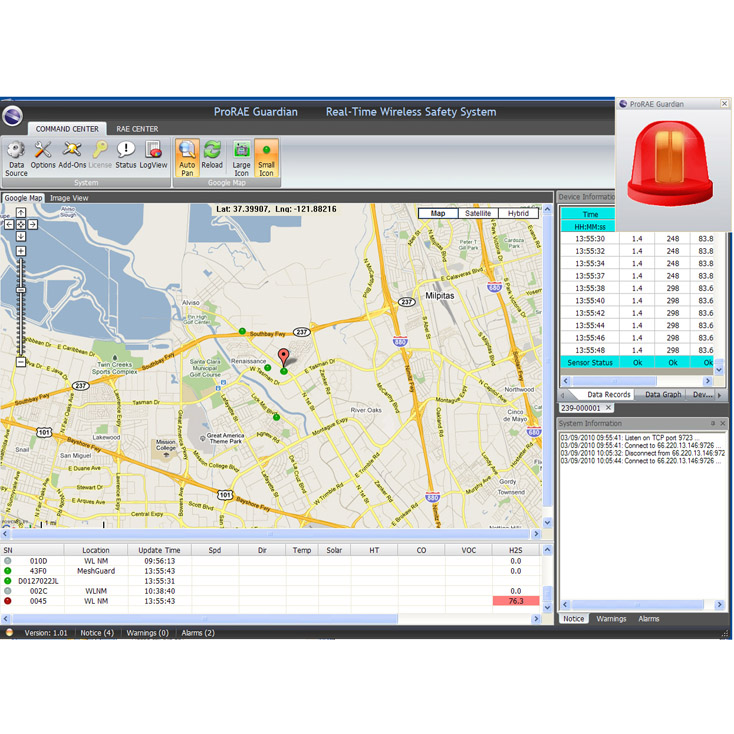The image size is (734, 734).
Task: Click the red H2S value 76.3
Action: tap(516, 601)
